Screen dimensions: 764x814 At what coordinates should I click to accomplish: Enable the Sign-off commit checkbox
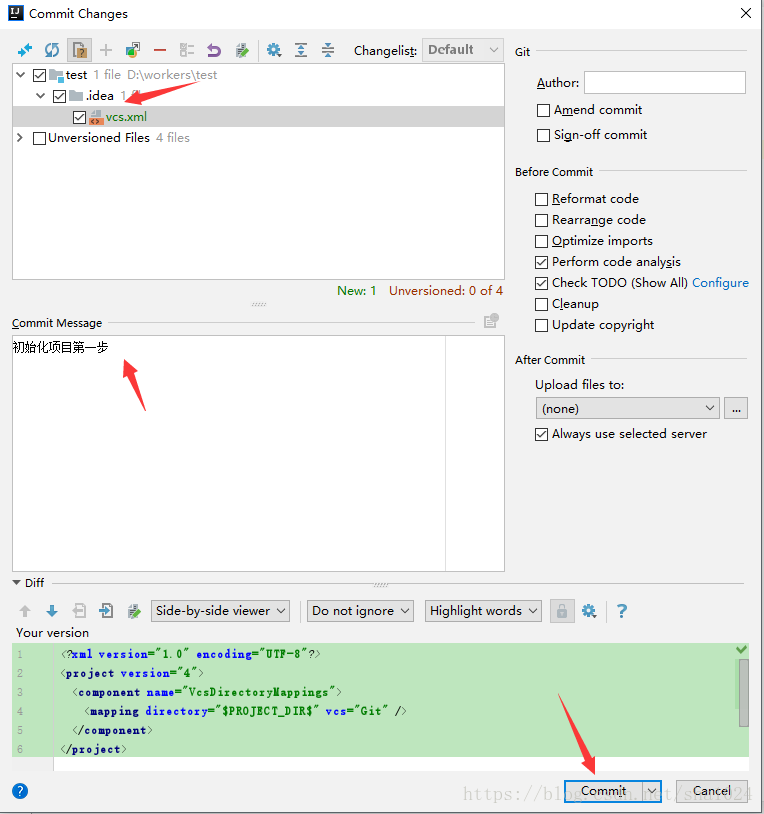543,135
